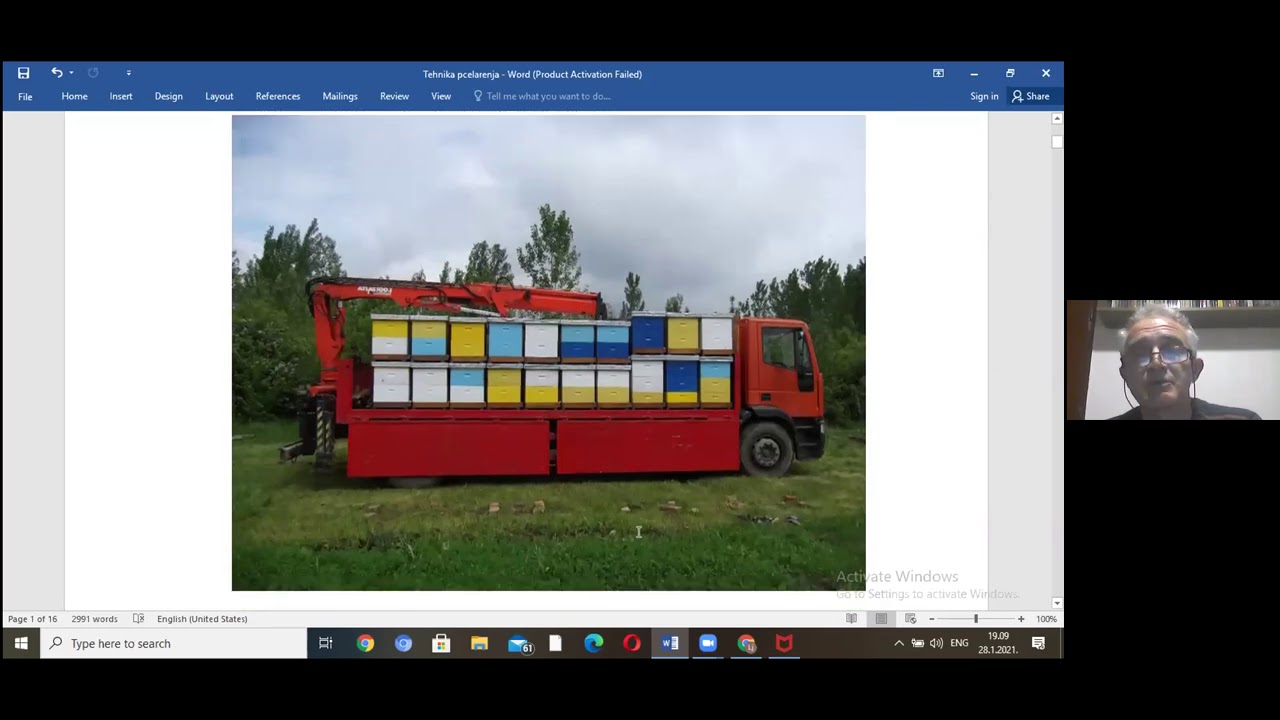This screenshot has width=1280, height=720.
Task: Open the Design ribbon tab
Action: coord(168,96)
